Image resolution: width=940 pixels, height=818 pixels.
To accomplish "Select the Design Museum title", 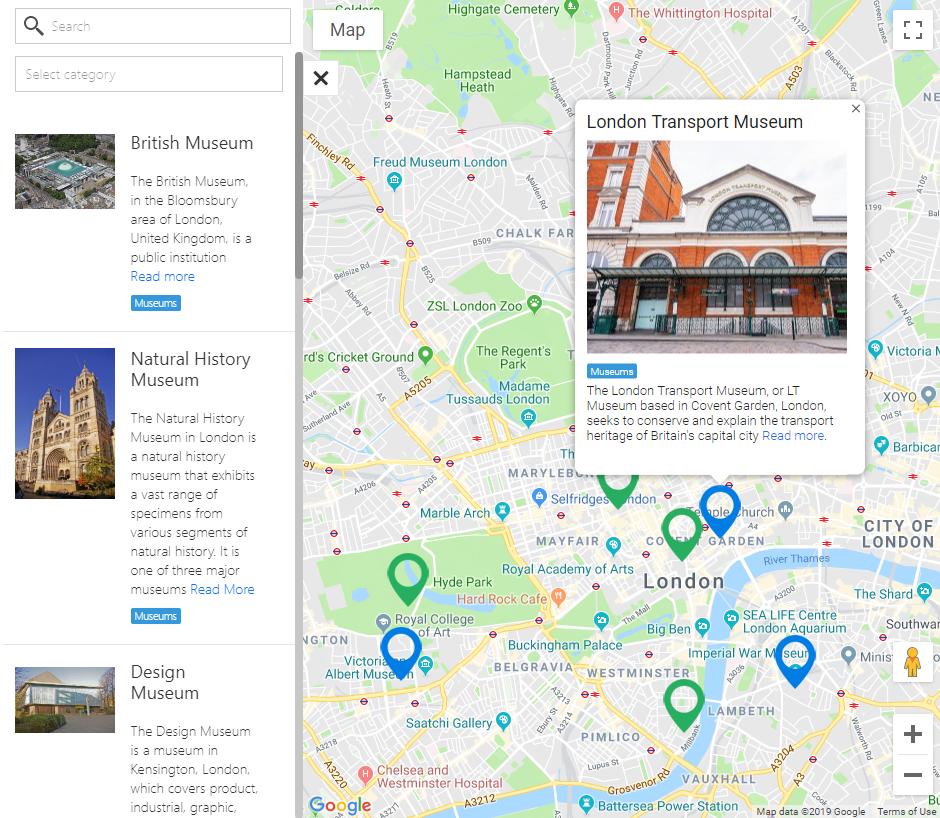I will [x=165, y=682].
